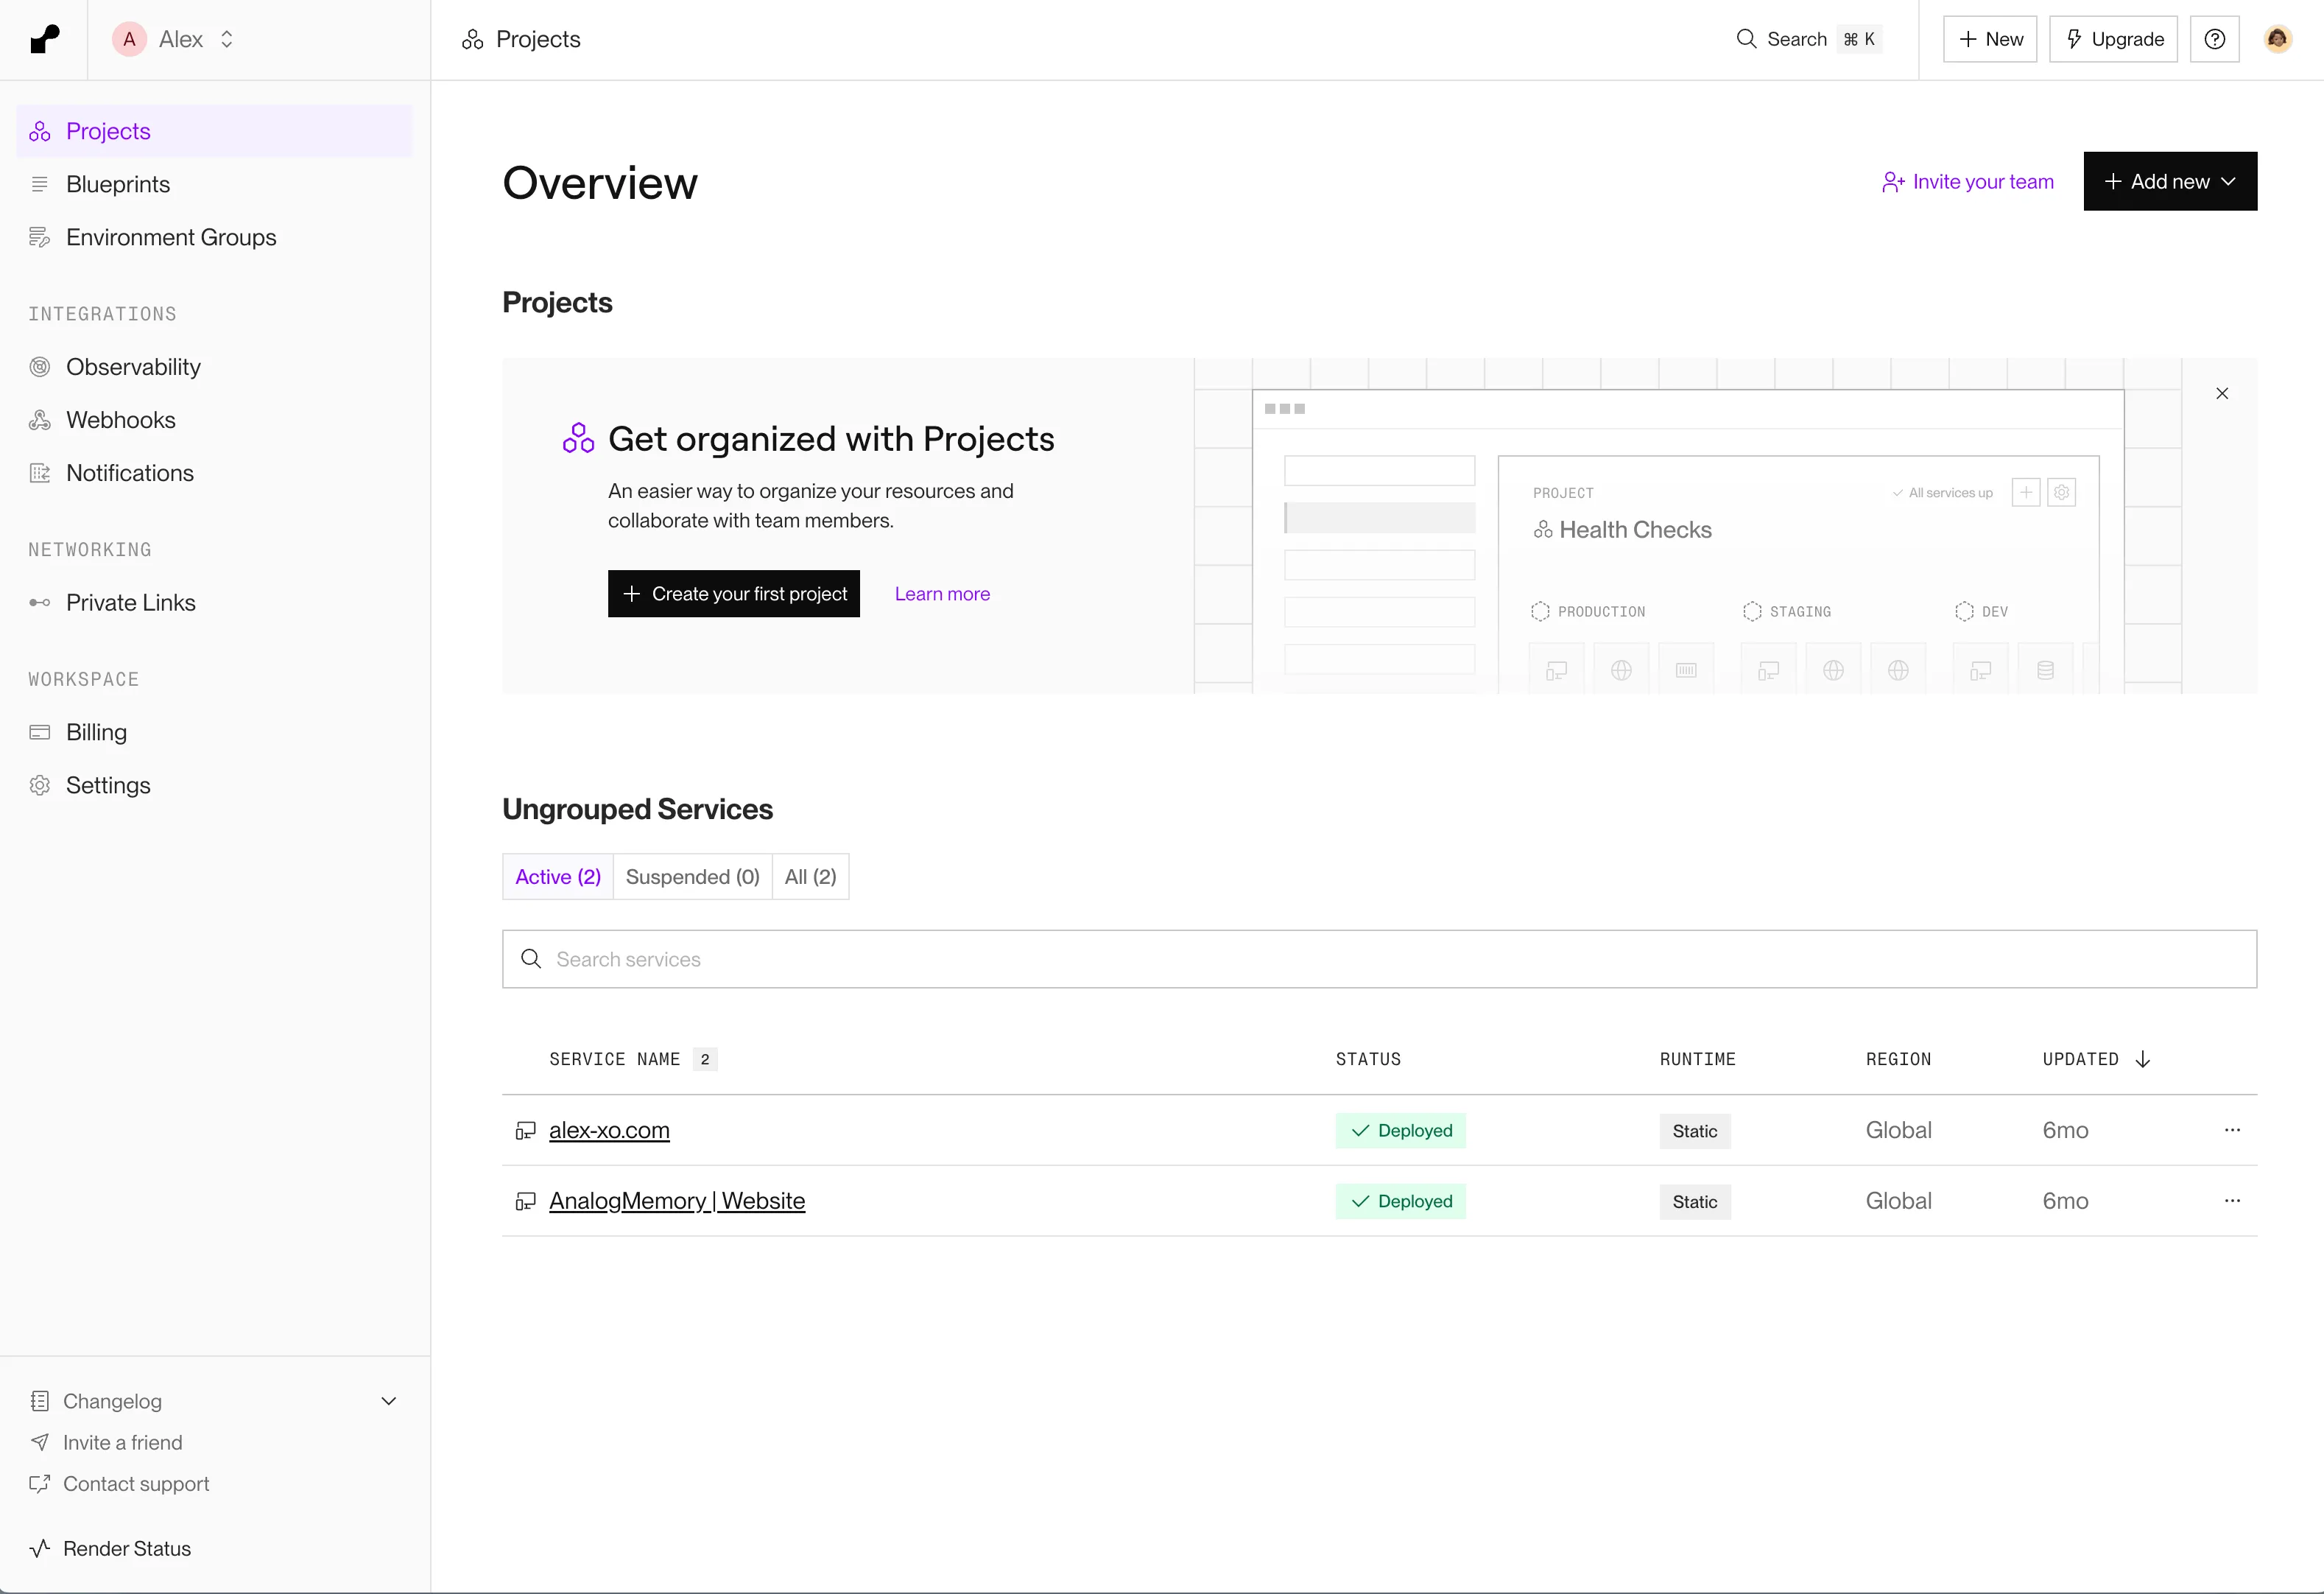Select the All (2) services tab
This screenshot has width=2324, height=1594.
(x=810, y=877)
